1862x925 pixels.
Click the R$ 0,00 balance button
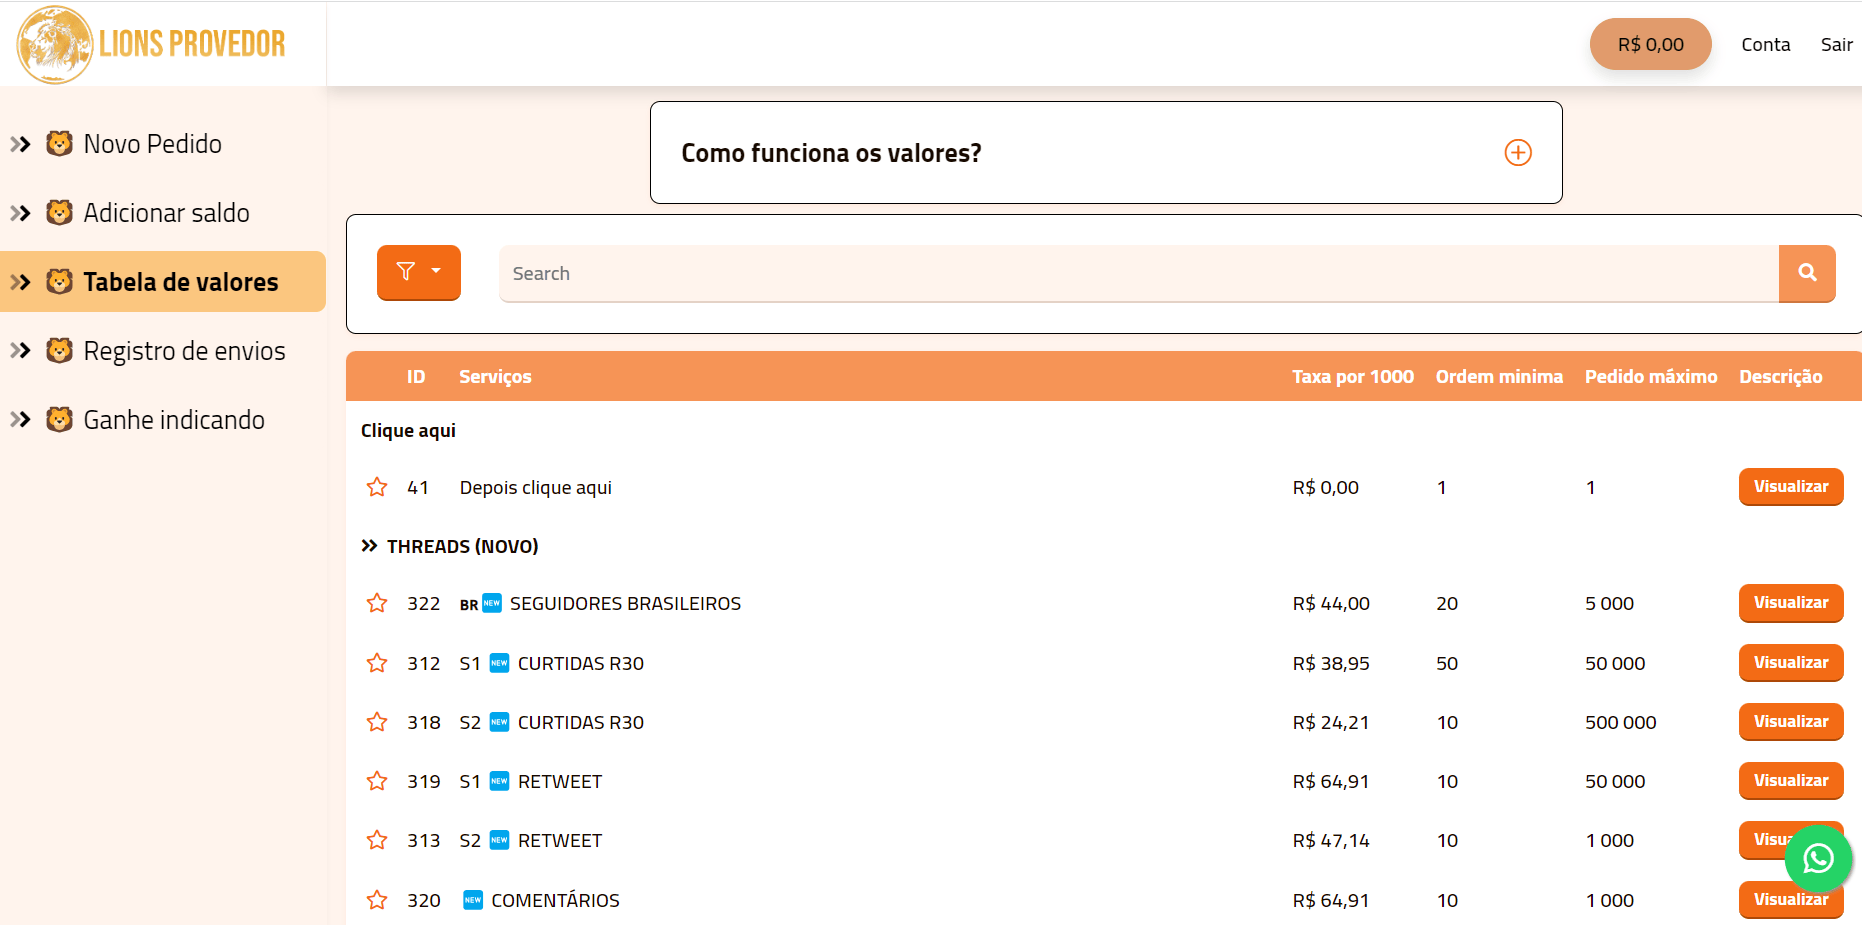[1650, 45]
